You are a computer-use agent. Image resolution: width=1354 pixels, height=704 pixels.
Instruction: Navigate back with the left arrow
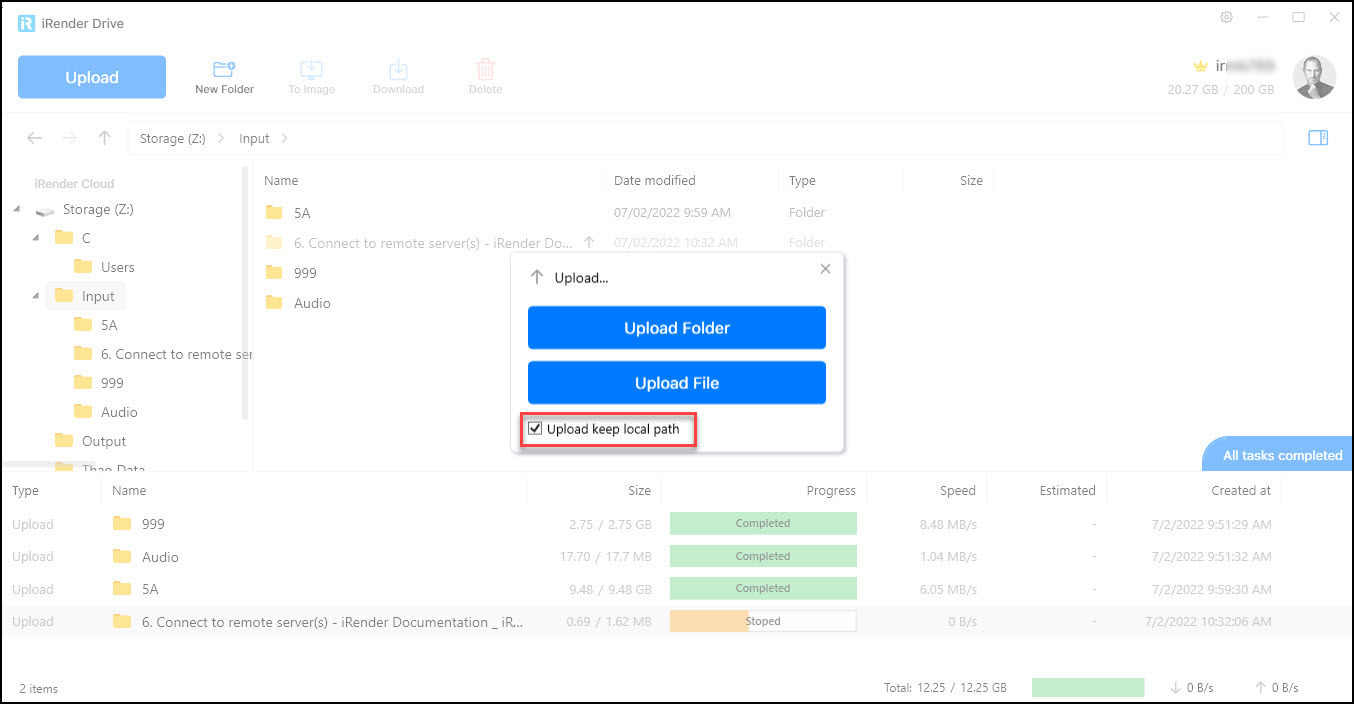tap(35, 138)
